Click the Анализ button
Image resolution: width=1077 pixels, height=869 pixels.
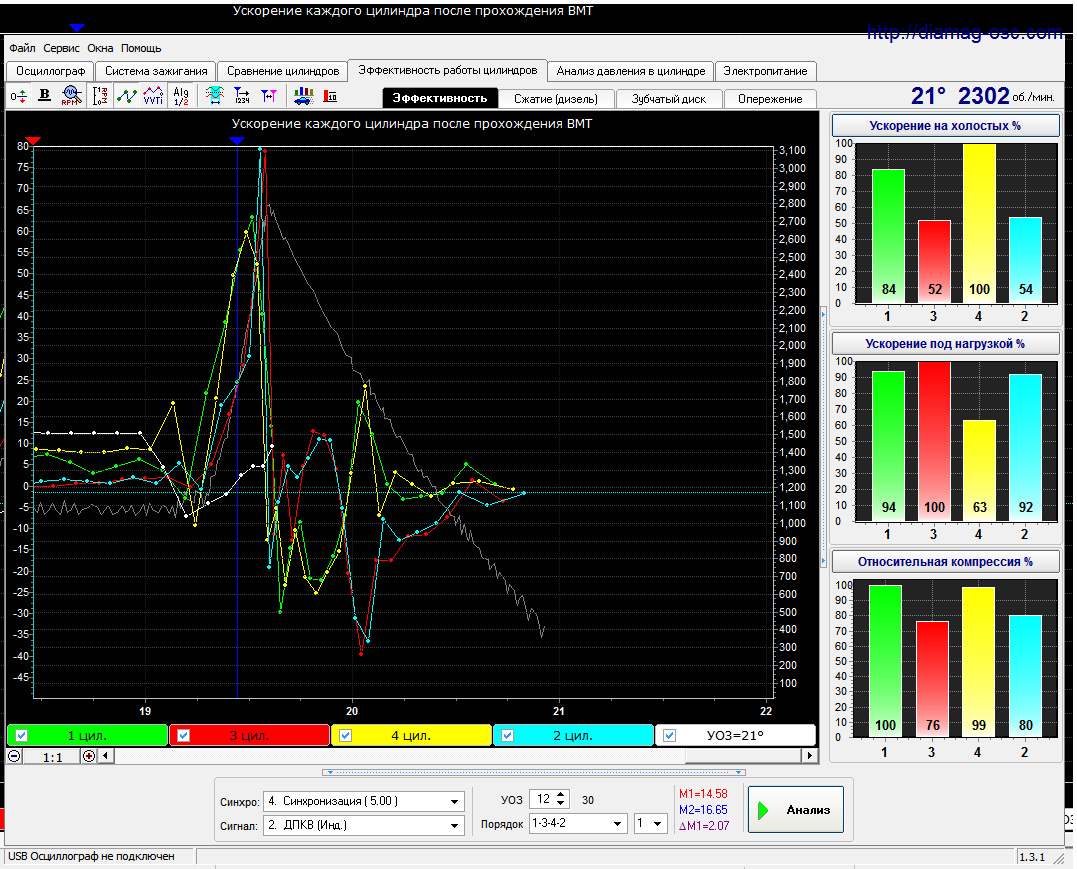(x=795, y=810)
